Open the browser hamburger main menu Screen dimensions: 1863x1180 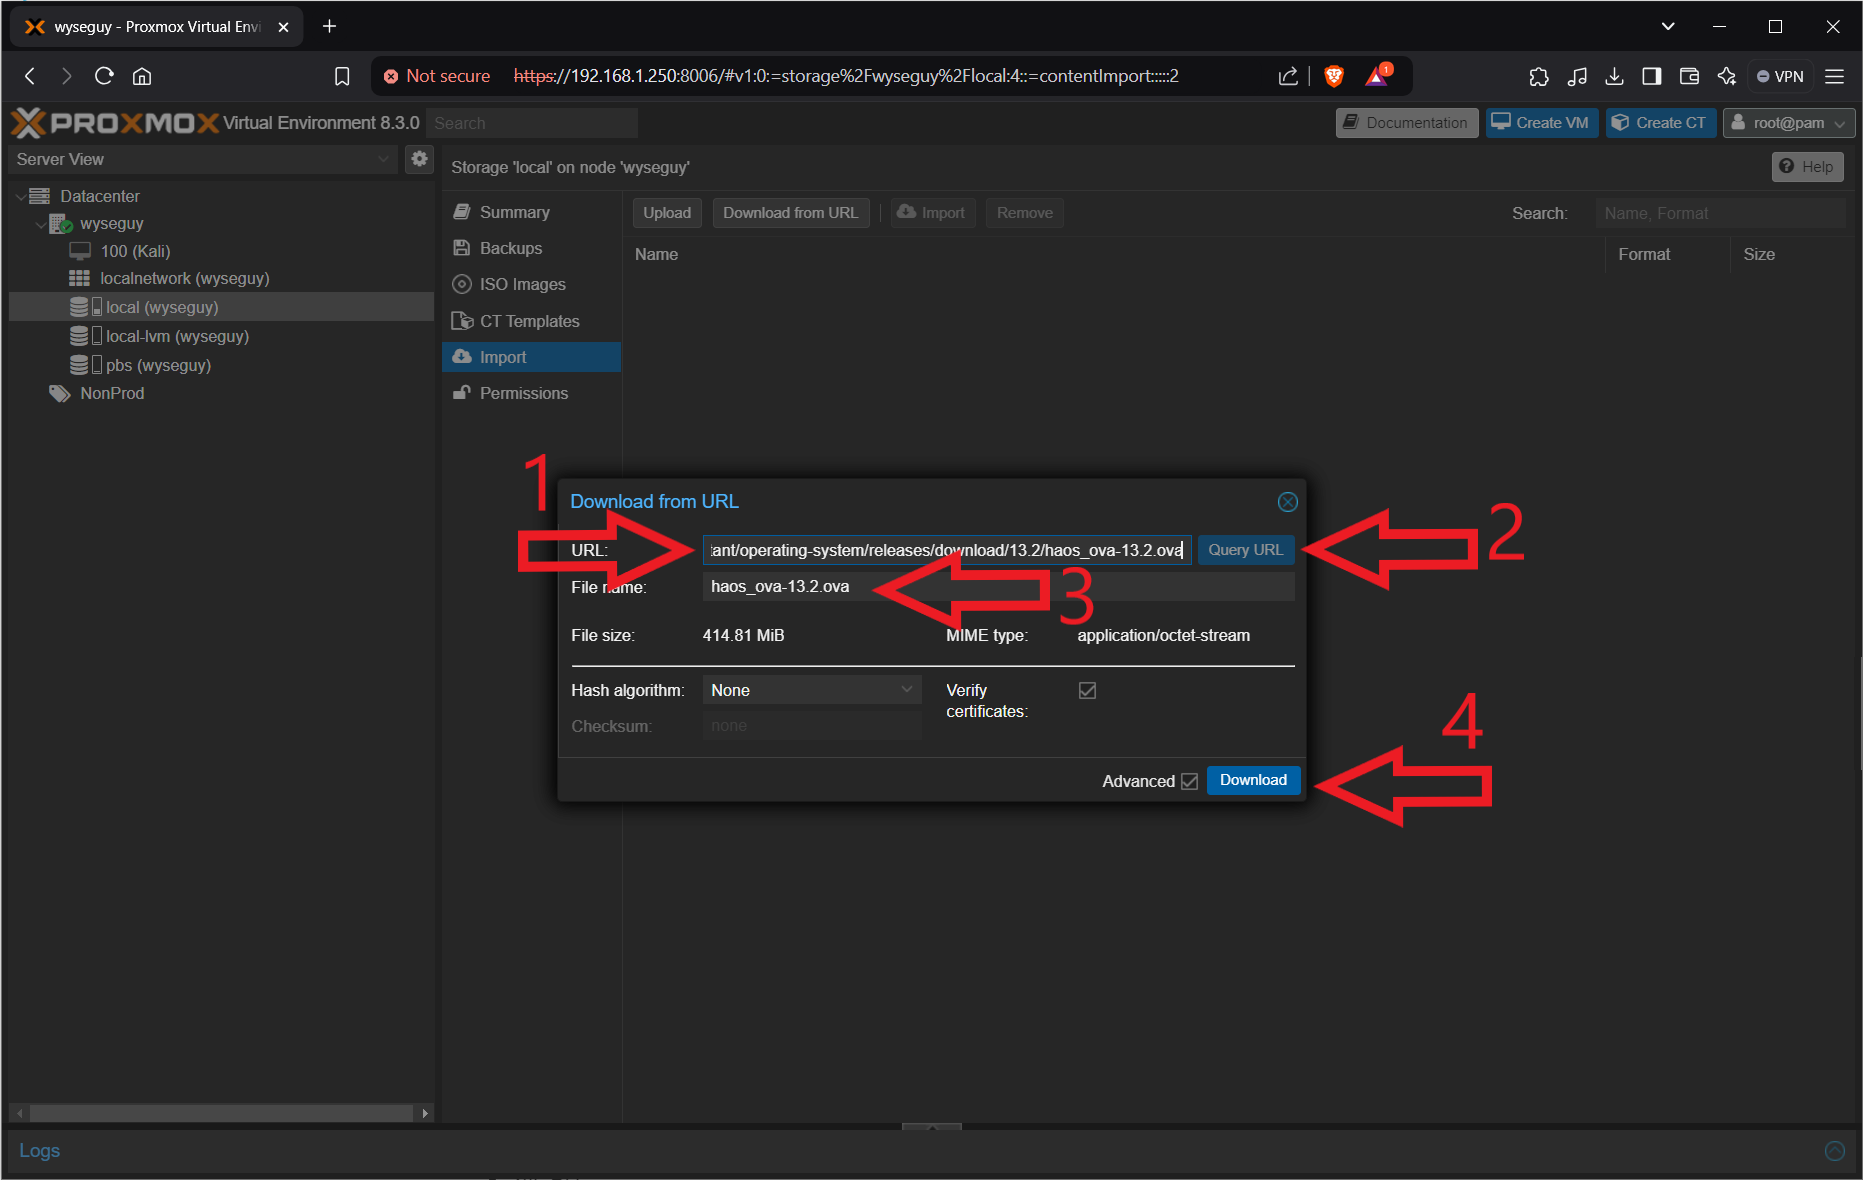point(1834,76)
